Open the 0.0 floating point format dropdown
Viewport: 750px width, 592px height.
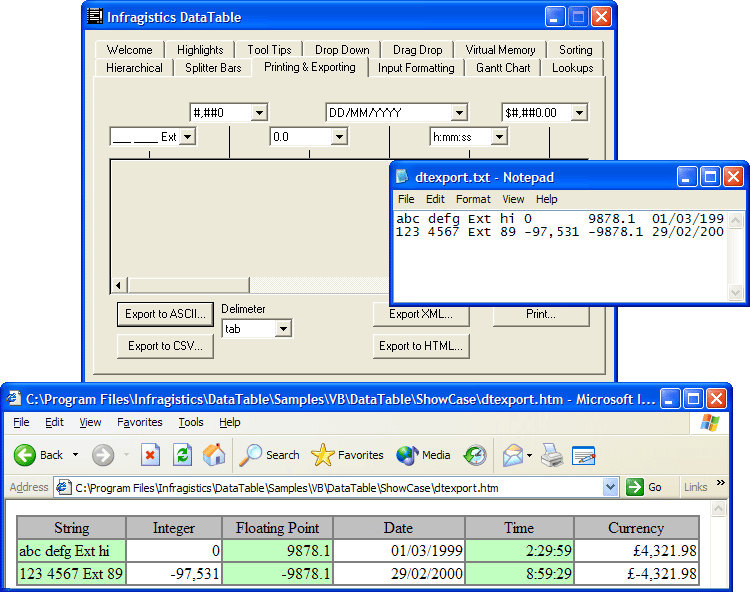tap(339, 137)
